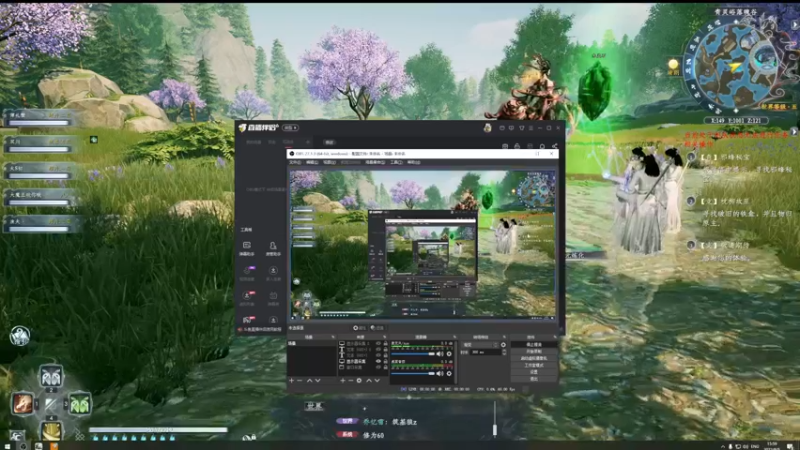800x450 pixels.
Task: Click 退出 button in Controls
Action: coord(534,379)
